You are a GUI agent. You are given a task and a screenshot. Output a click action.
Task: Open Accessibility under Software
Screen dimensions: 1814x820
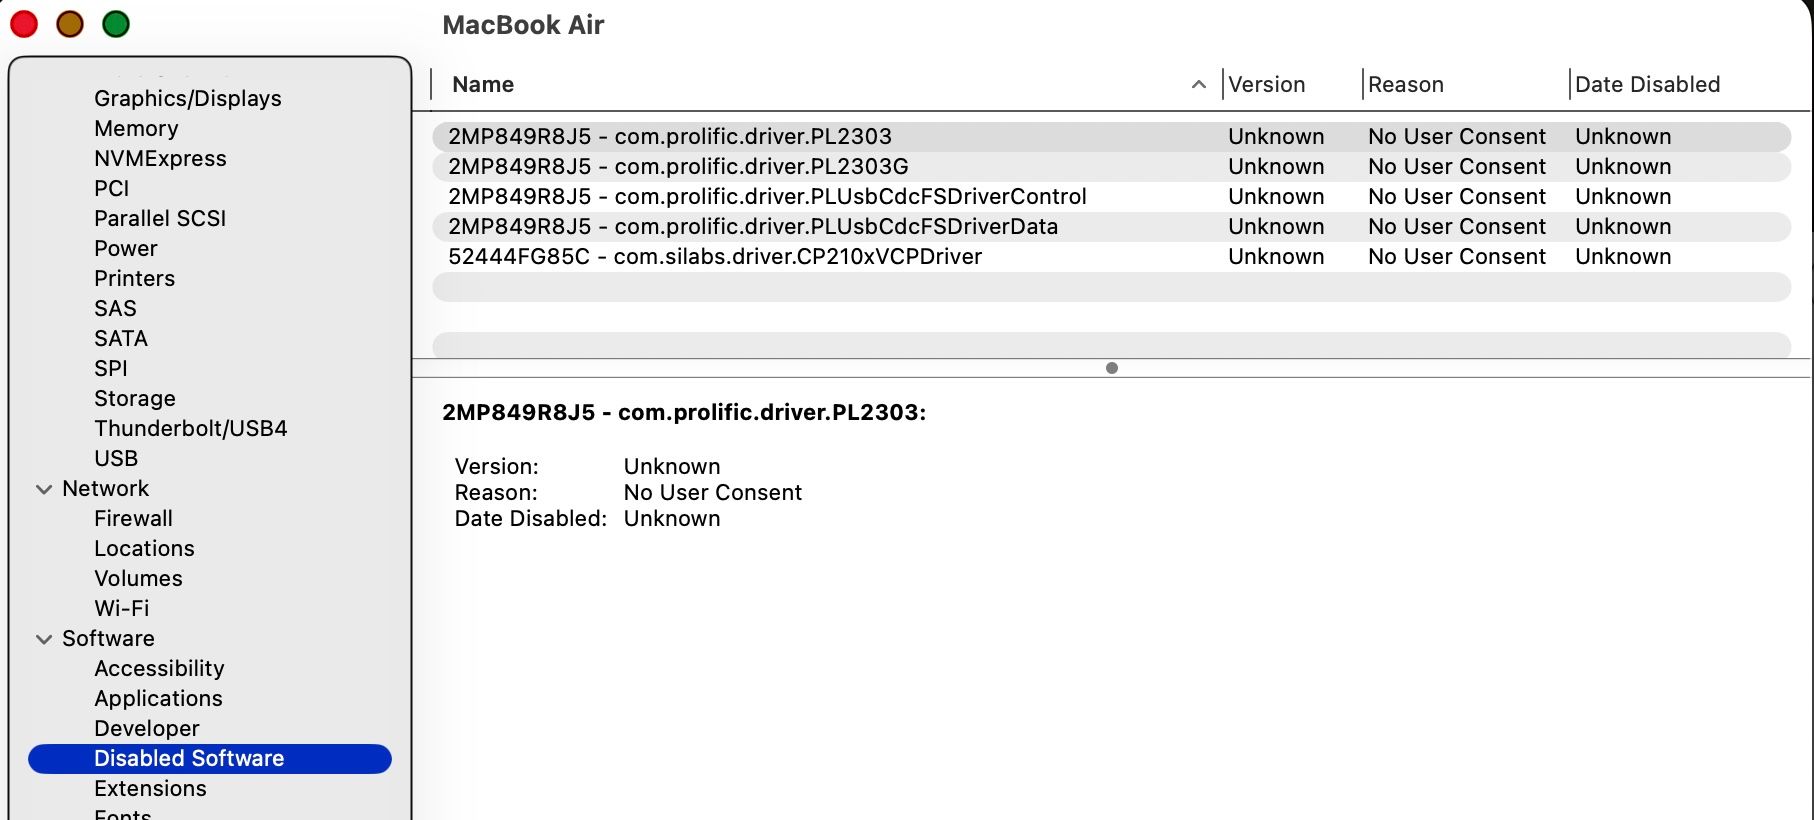point(159,668)
